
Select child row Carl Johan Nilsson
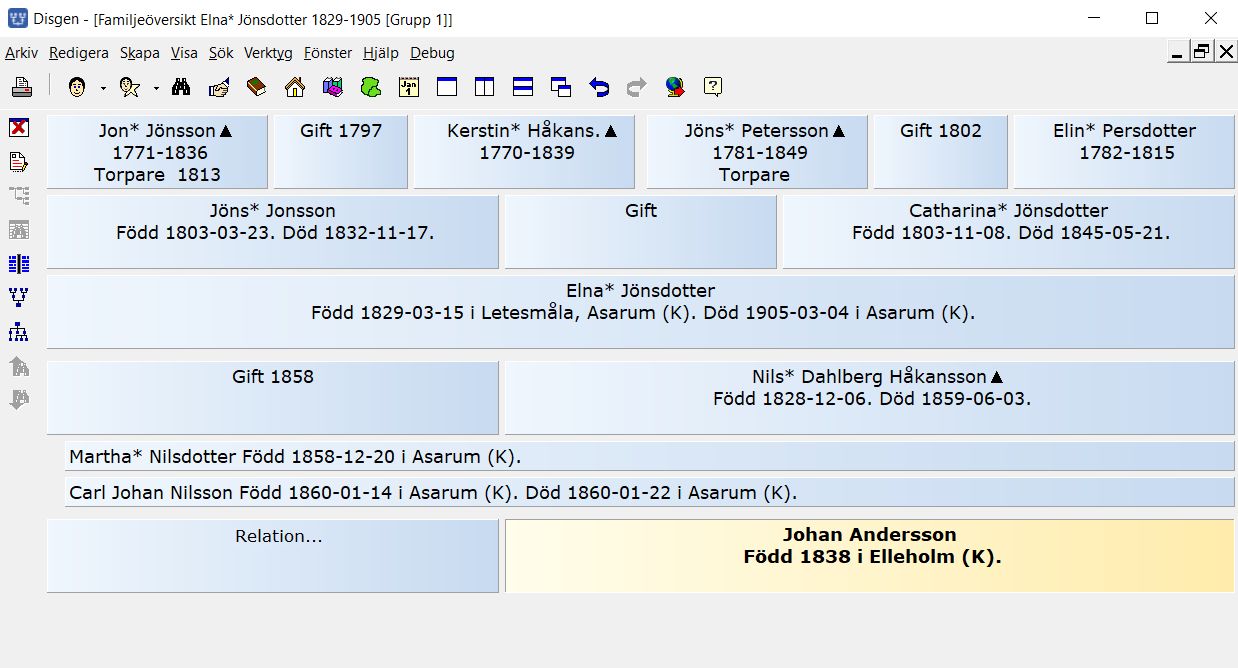650,493
